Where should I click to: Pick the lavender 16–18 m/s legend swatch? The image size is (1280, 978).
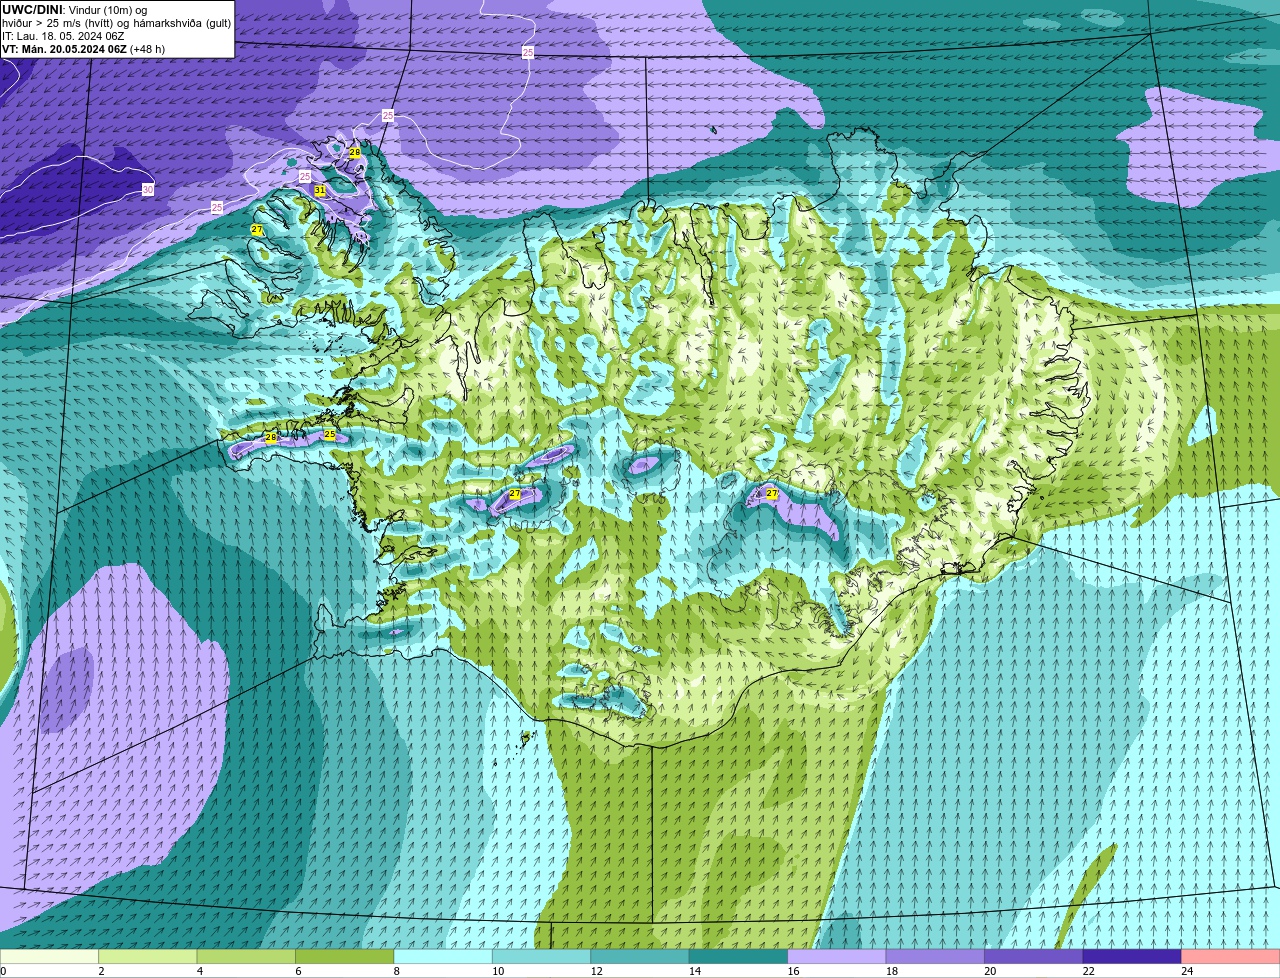point(837,956)
